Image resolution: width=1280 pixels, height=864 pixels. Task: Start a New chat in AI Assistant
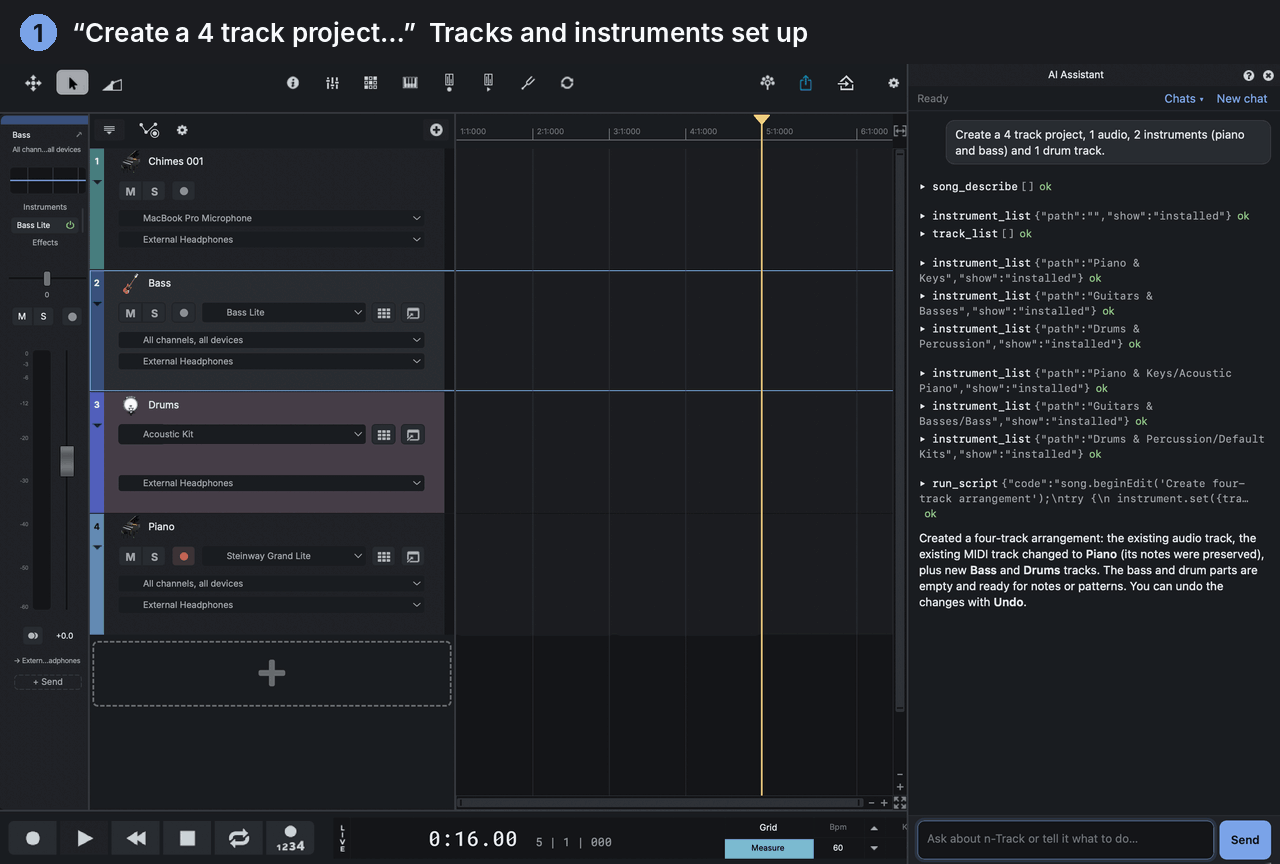pos(1242,99)
